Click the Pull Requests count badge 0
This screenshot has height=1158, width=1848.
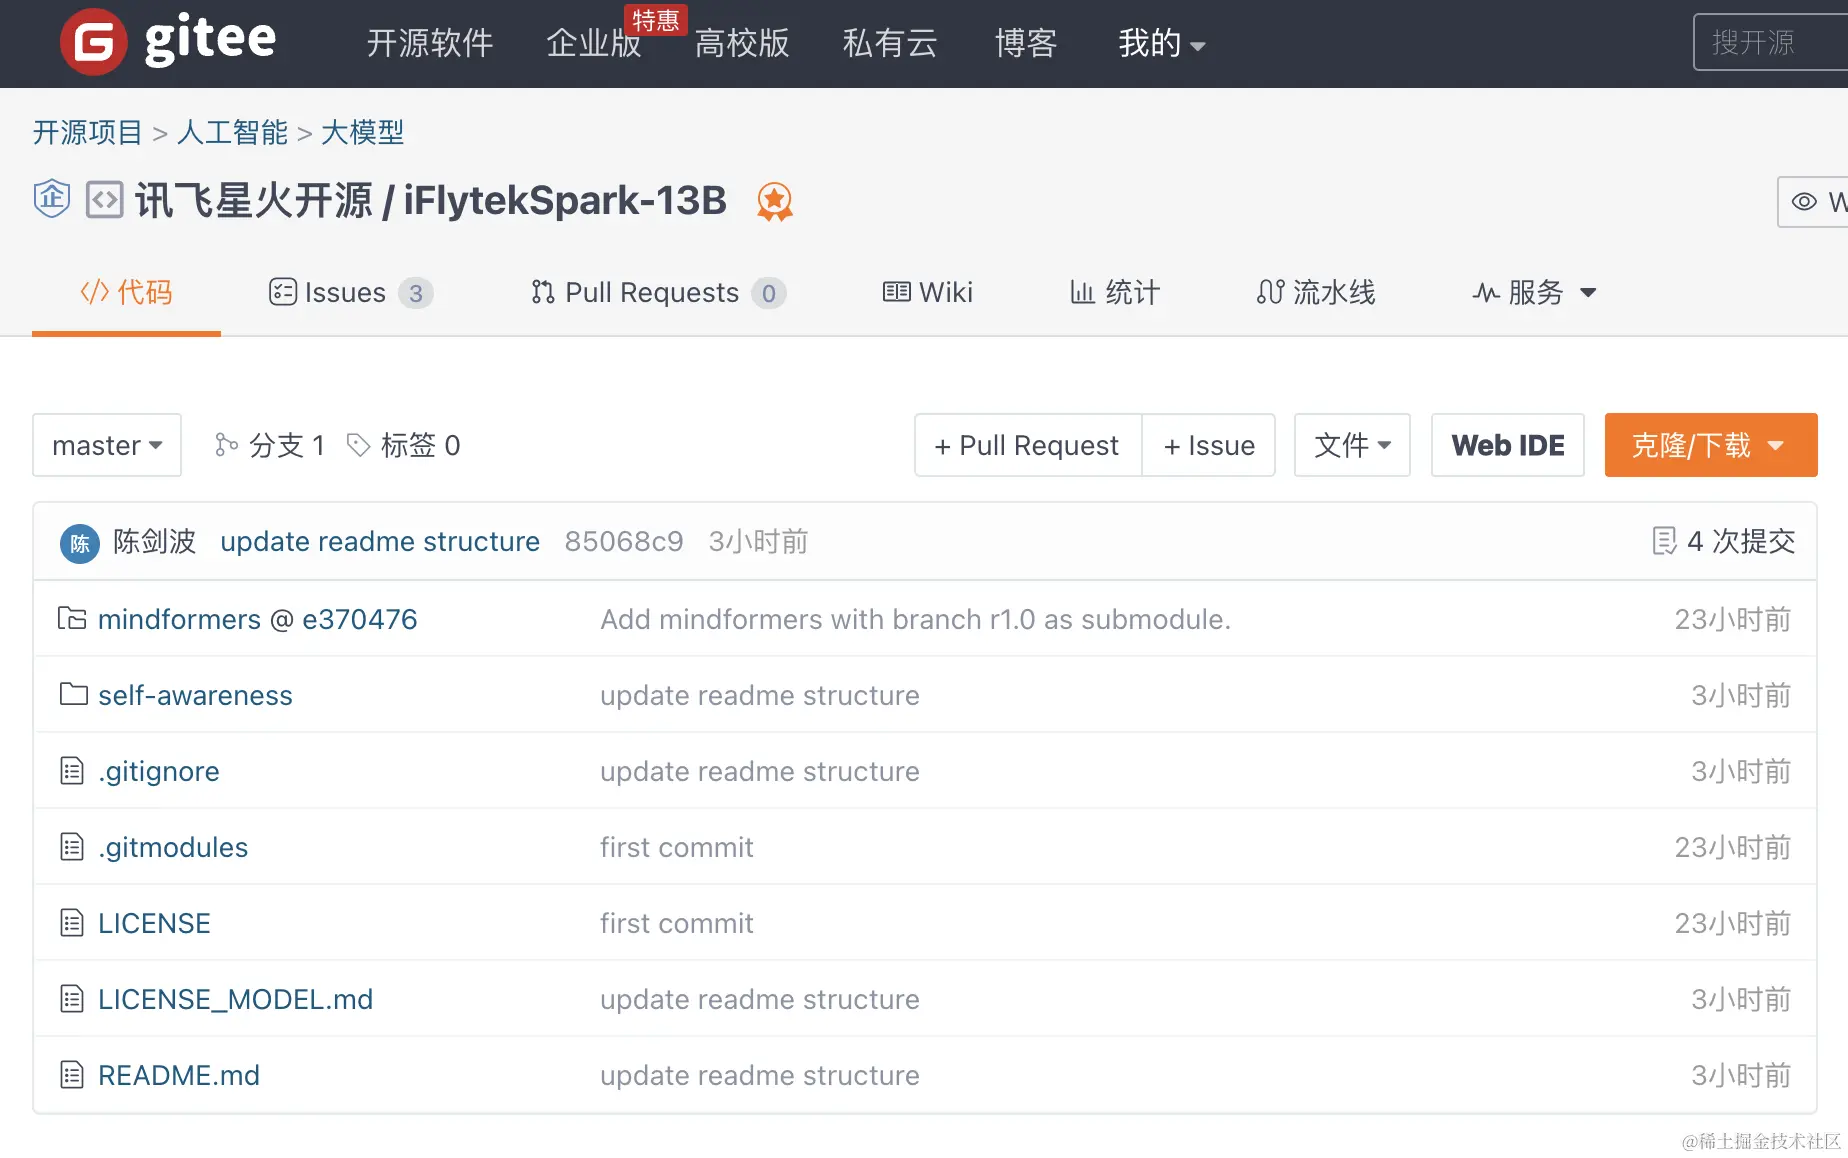(769, 293)
